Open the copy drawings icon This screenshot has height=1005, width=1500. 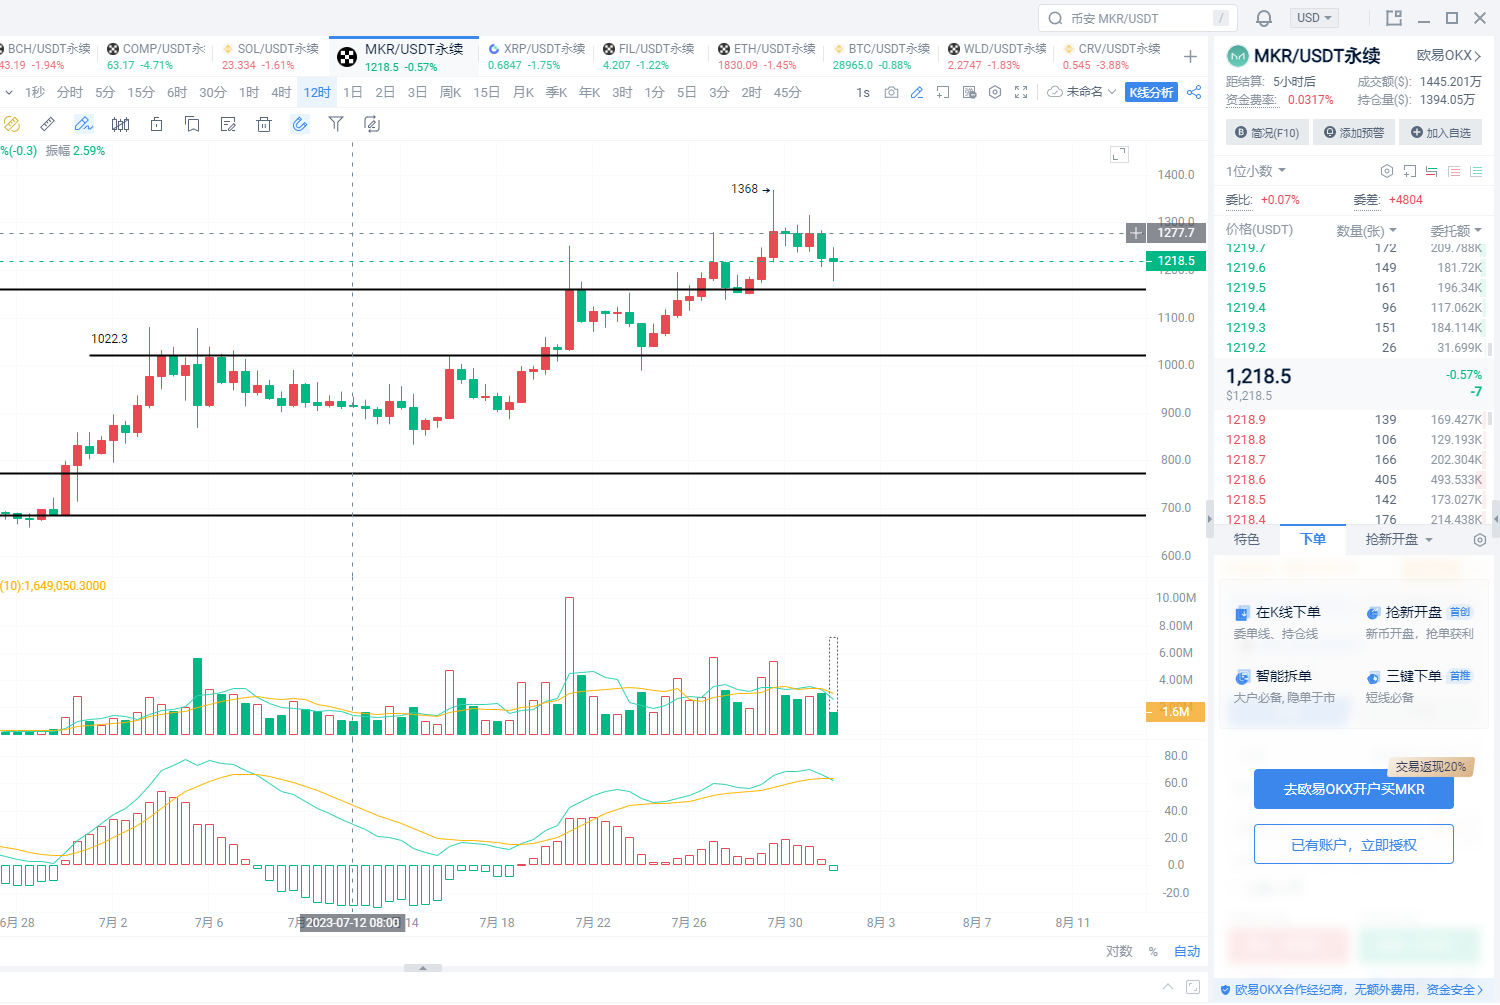pyautogui.click(x=192, y=124)
